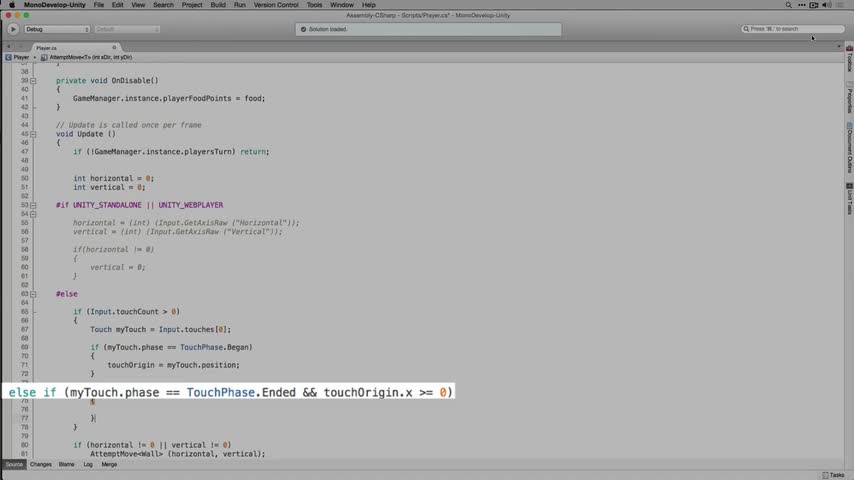Collapse the fold marker on line 54
This screenshot has height=480, width=854.
pos(33,214)
